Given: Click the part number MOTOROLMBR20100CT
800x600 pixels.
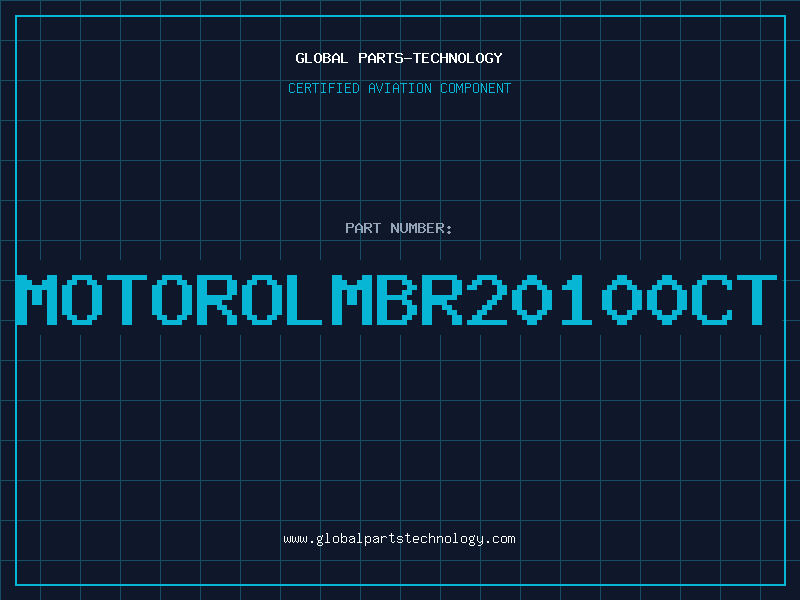Looking at the screenshot, I should [397, 300].
